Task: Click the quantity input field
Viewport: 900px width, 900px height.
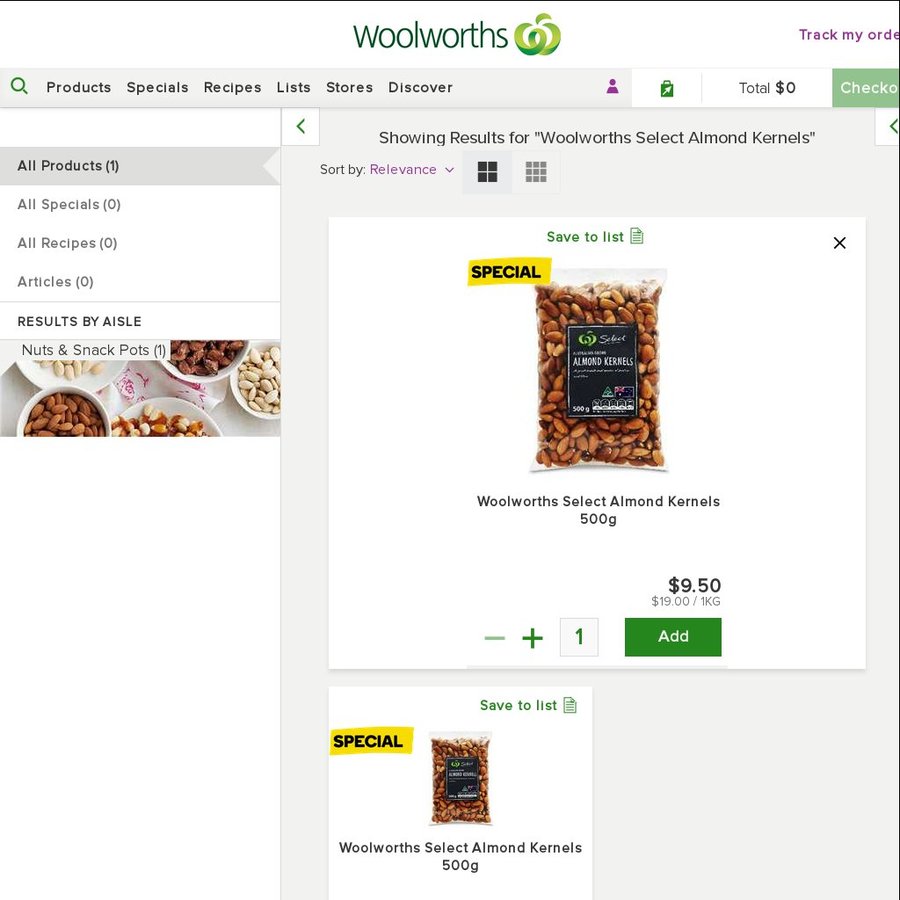Action: [x=579, y=637]
